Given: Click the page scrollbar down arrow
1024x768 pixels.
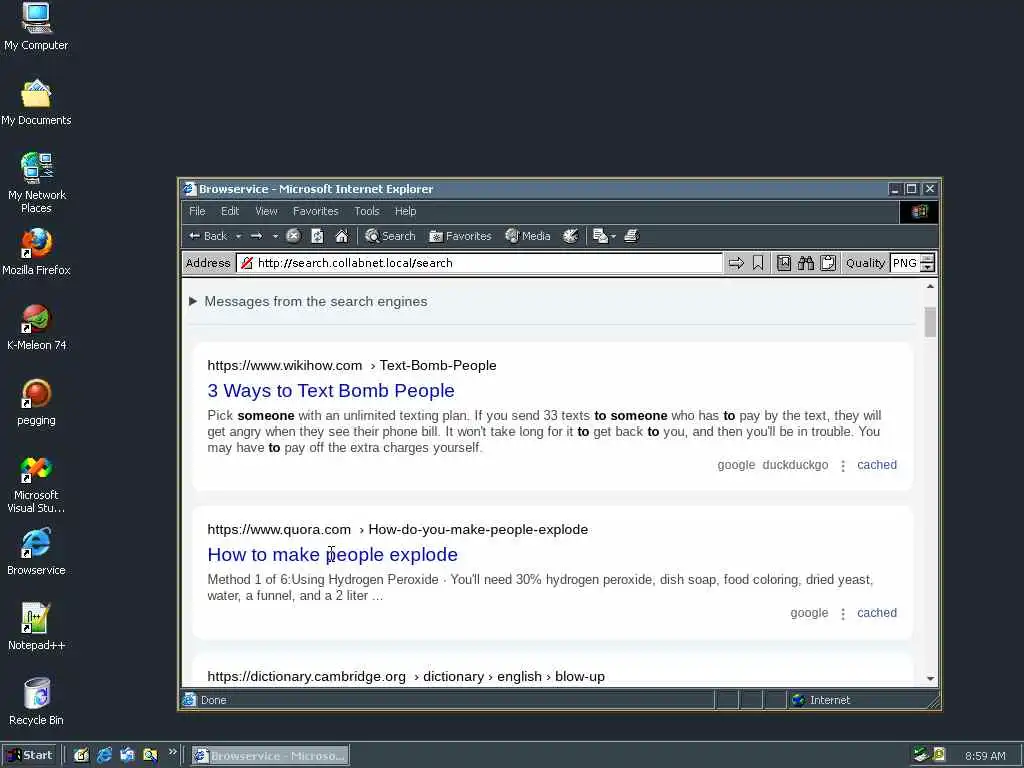Looking at the screenshot, I should coord(930,679).
